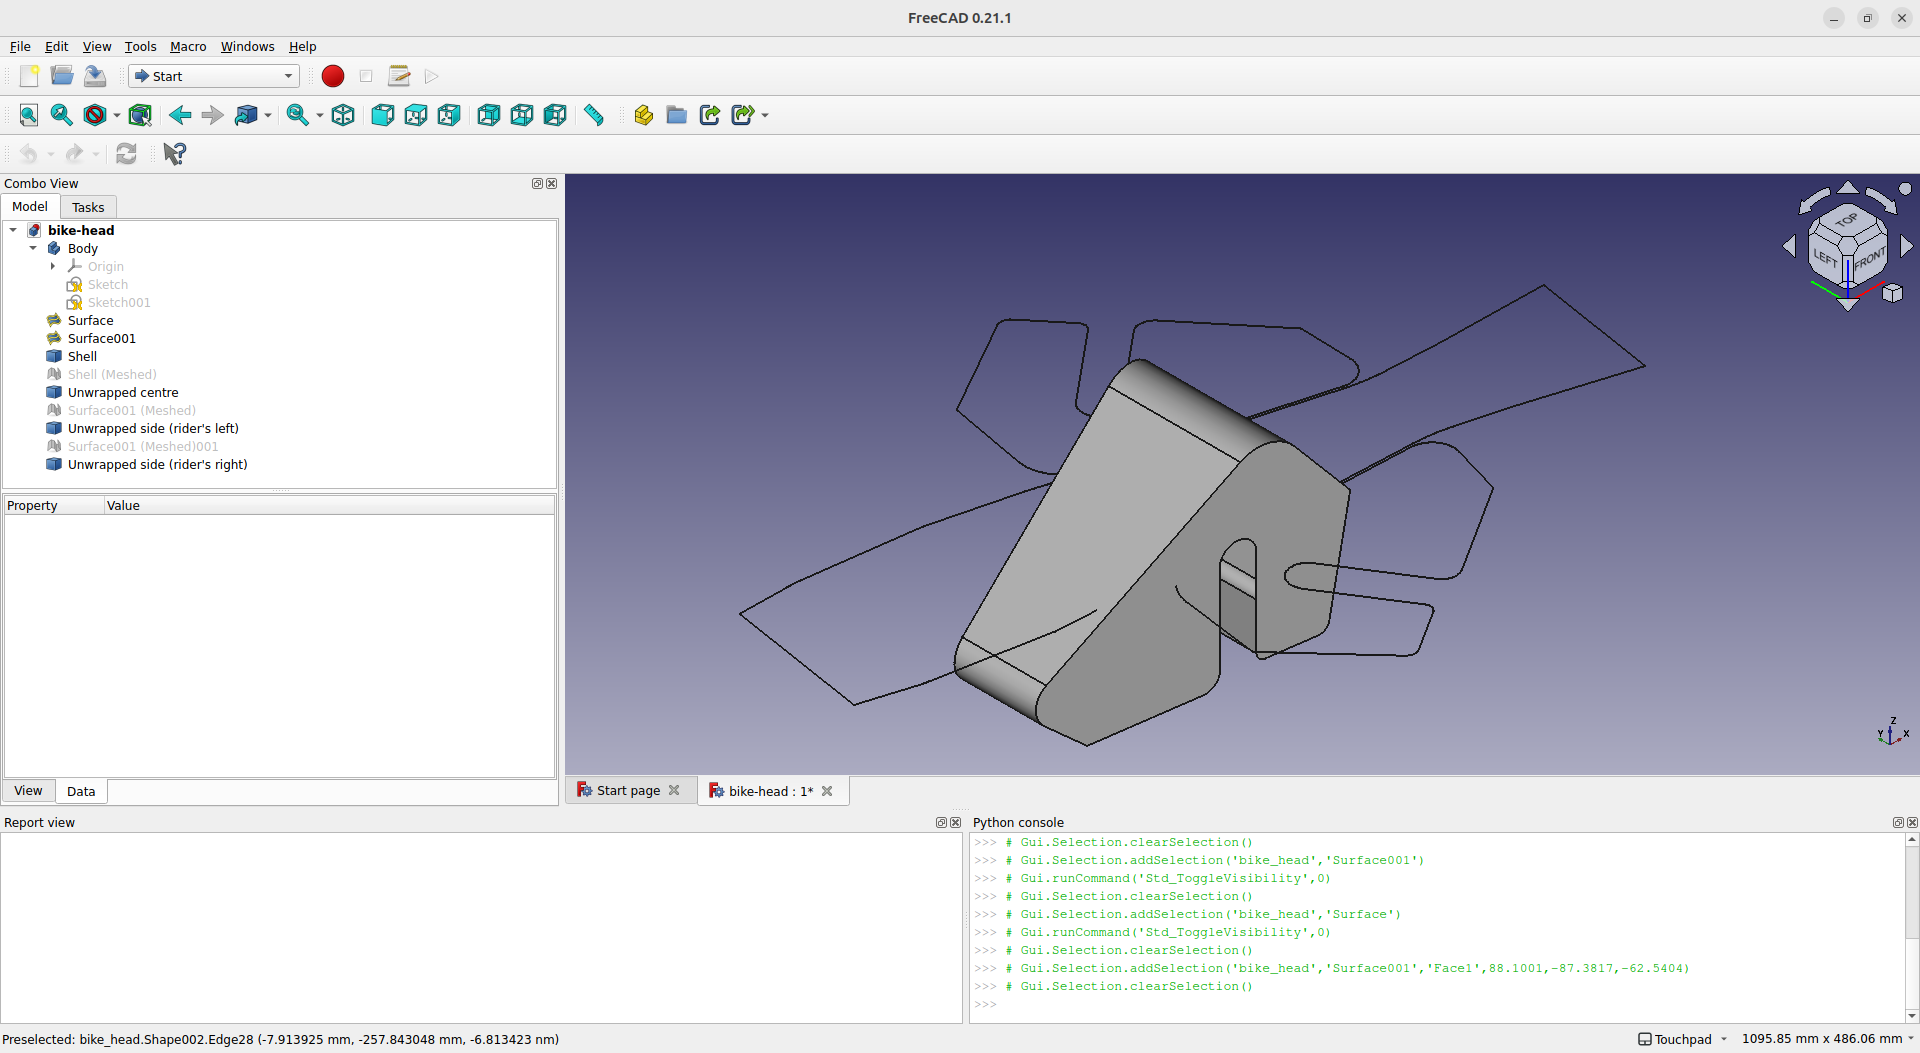Image resolution: width=1920 pixels, height=1053 pixels.
Task: Open the draw style icon
Action: (x=95, y=115)
